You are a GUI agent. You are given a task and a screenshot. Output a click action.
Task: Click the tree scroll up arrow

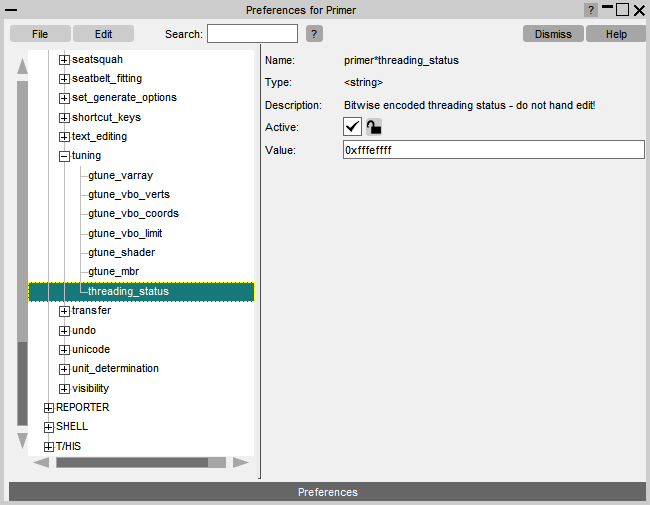(22, 66)
